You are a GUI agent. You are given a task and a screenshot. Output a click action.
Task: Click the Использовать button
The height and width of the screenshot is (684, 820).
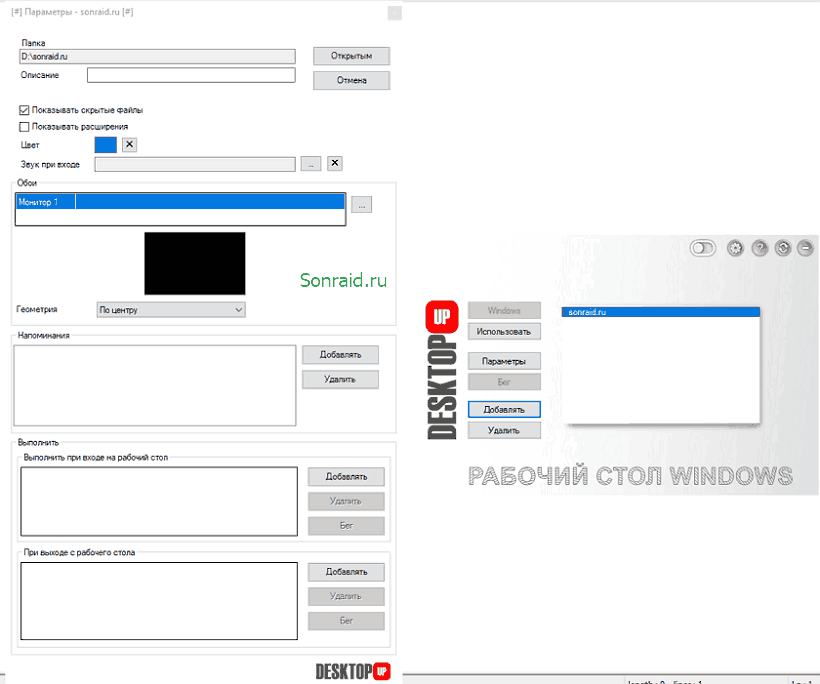[x=504, y=332]
